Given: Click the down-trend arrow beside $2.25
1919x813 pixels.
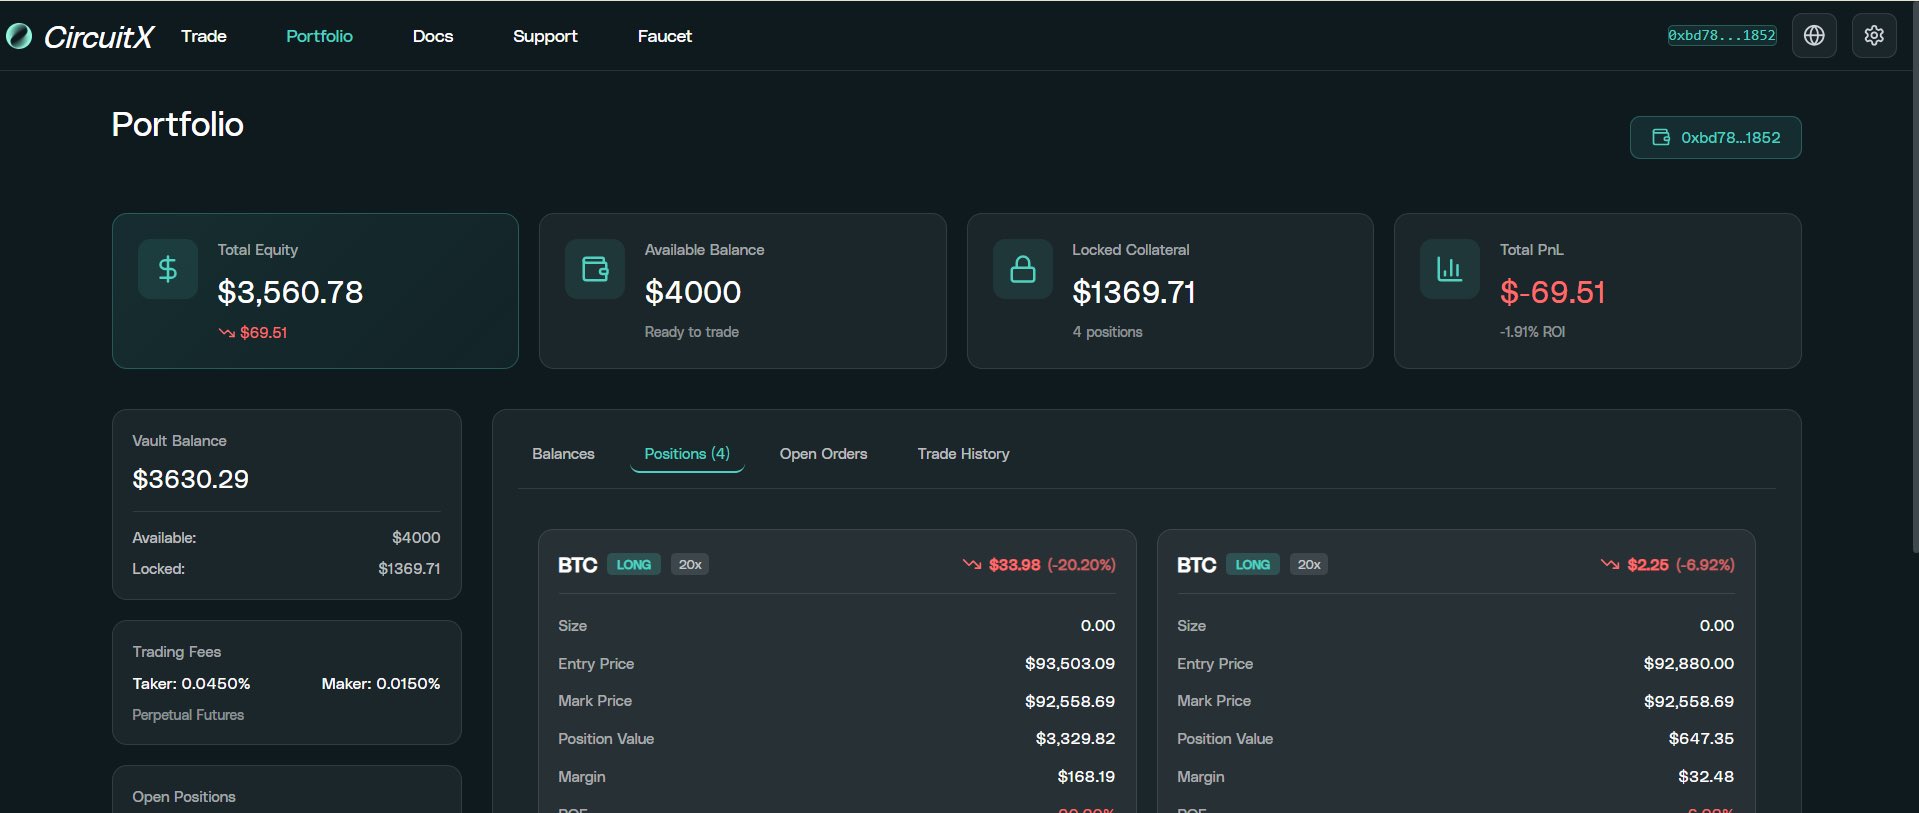Looking at the screenshot, I should click(x=1610, y=565).
